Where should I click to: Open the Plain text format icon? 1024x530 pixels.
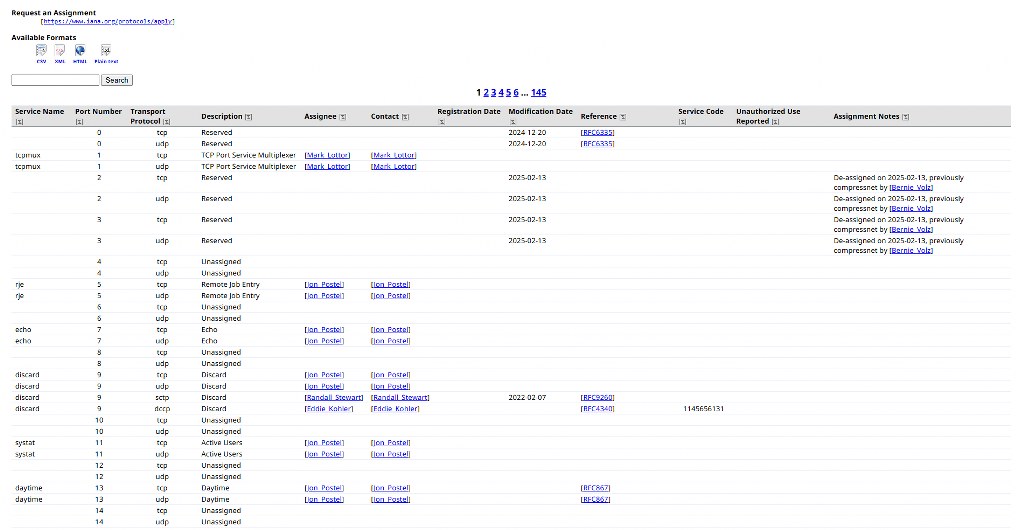click(x=106, y=52)
